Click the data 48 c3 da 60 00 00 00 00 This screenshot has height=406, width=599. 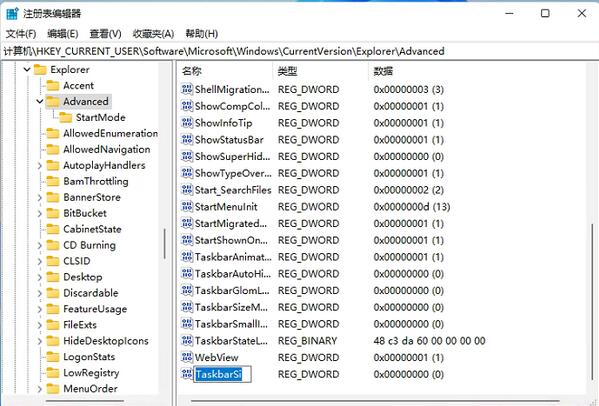429,341
